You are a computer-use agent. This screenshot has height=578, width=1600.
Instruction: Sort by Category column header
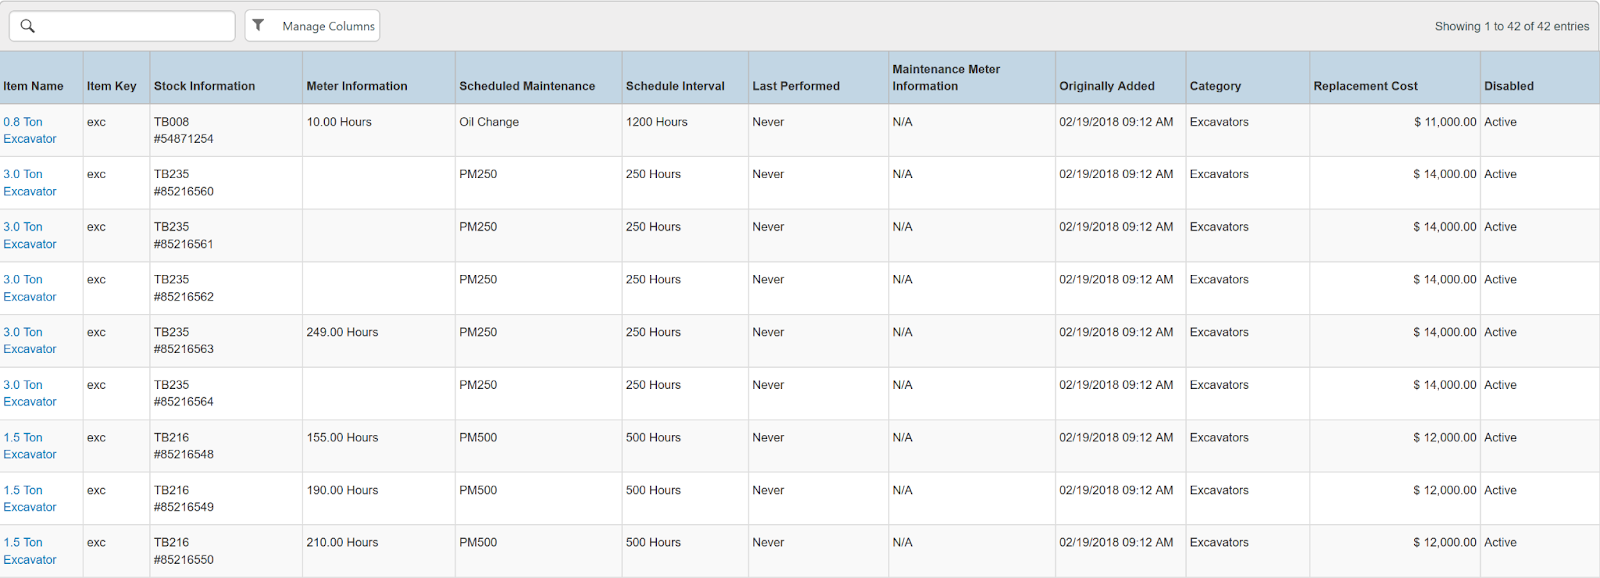[x=1215, y=86]
